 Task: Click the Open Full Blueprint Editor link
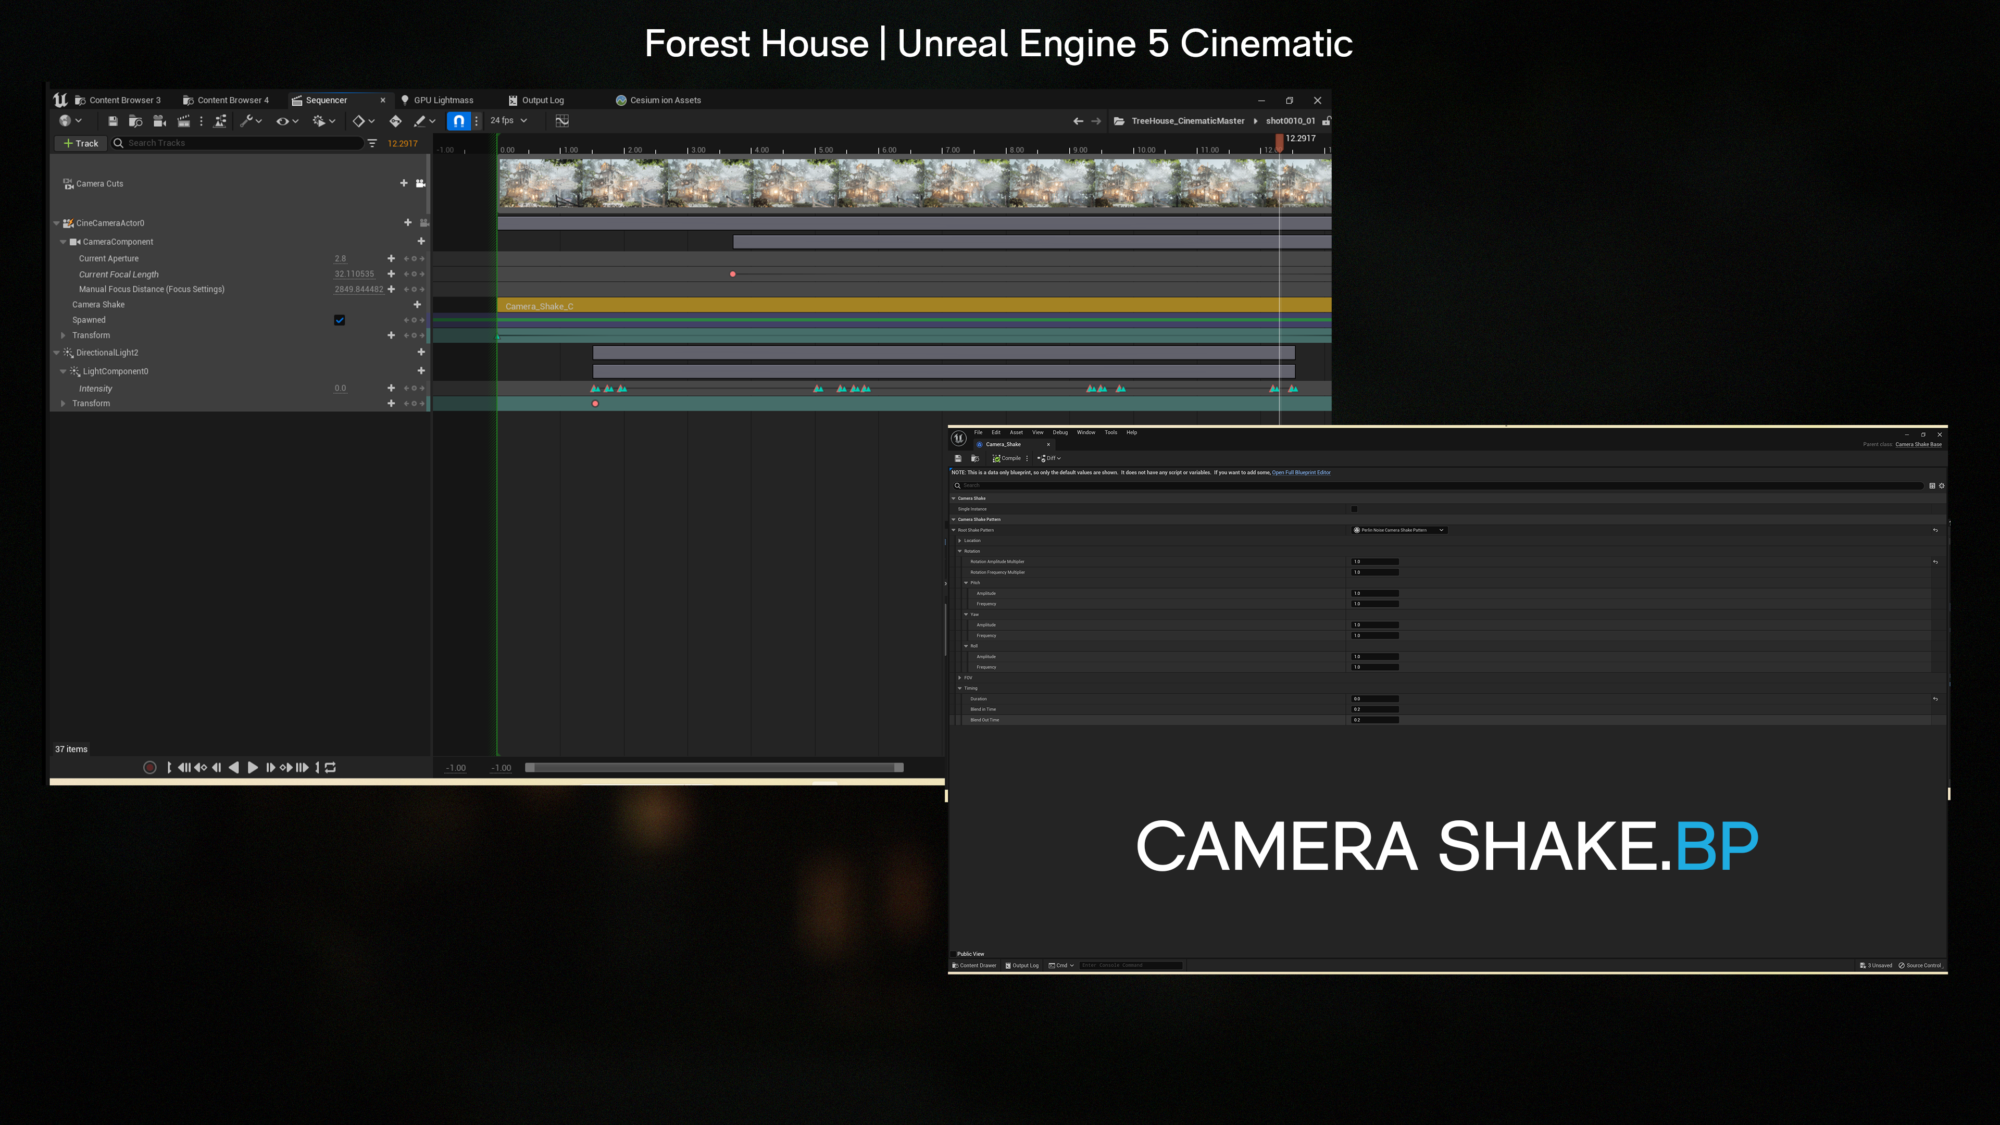1301,473
